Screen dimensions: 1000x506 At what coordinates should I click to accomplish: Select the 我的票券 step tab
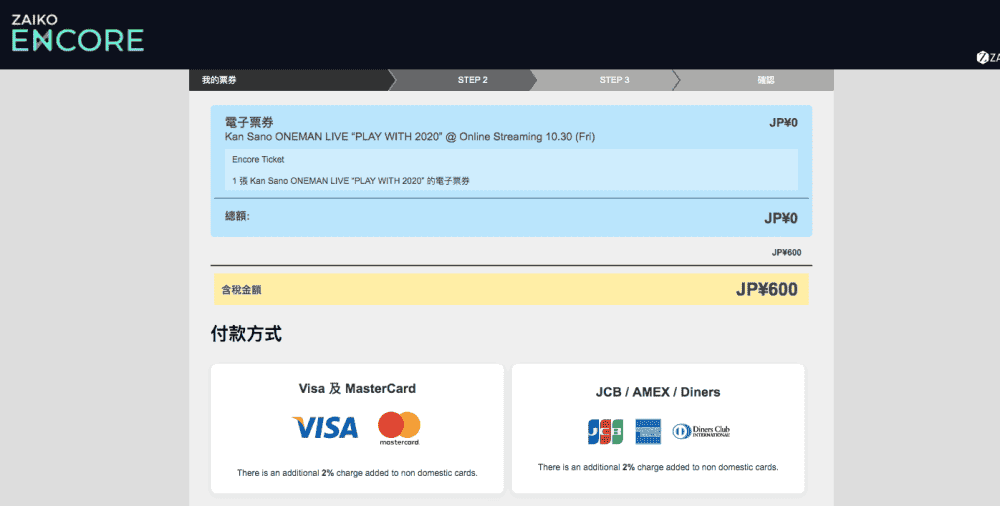coord(291,80)
